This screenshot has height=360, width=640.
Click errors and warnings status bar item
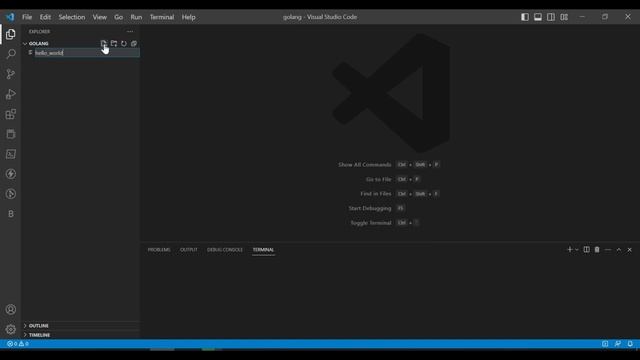pos(18,344)
